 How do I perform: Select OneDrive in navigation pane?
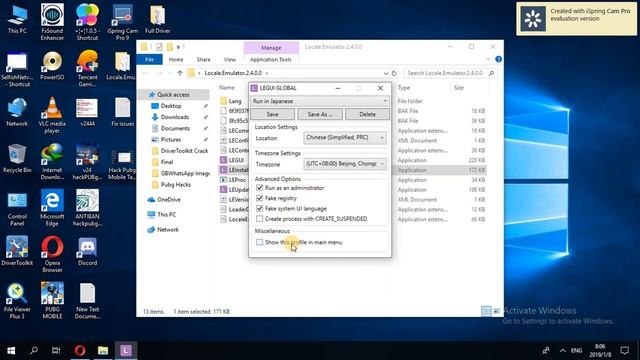coord(169,200)
